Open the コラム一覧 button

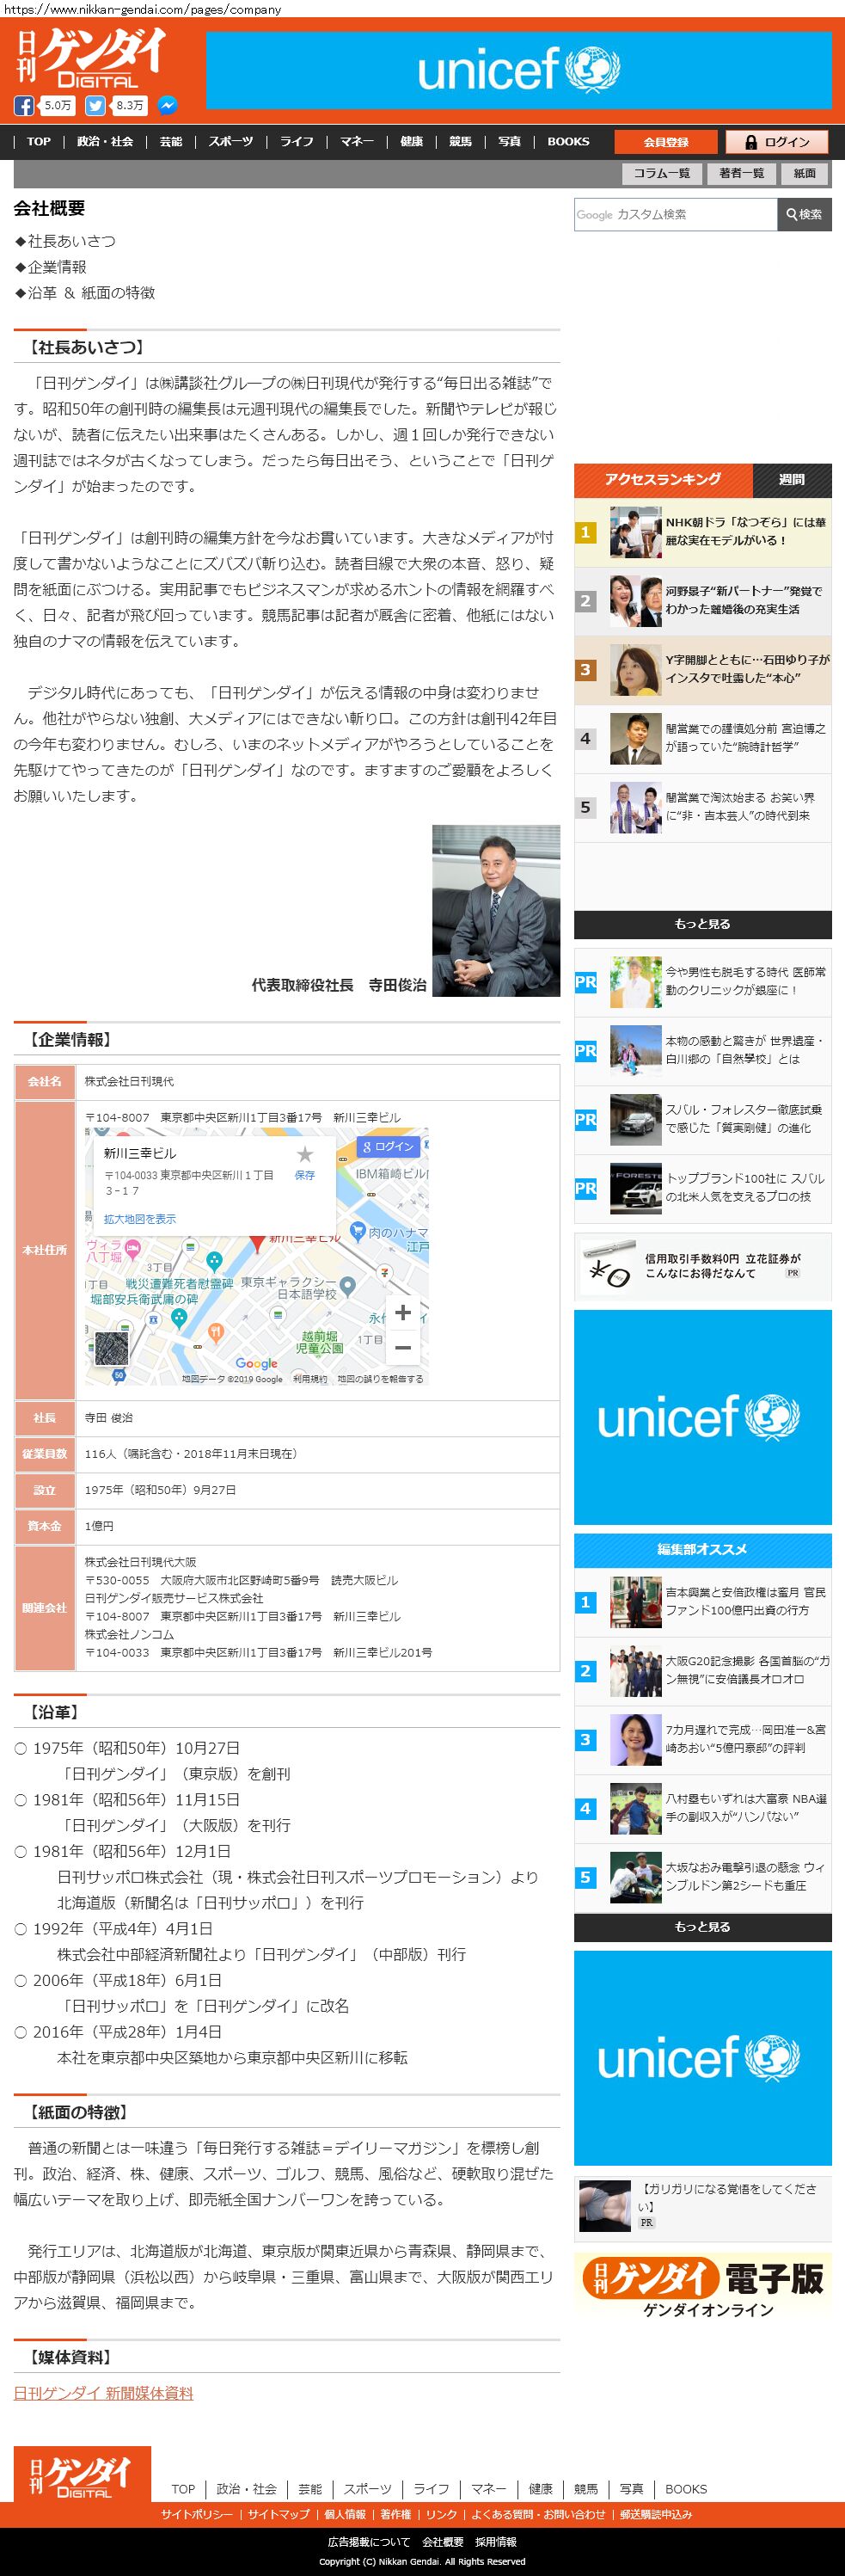click(x=662, y=173)
